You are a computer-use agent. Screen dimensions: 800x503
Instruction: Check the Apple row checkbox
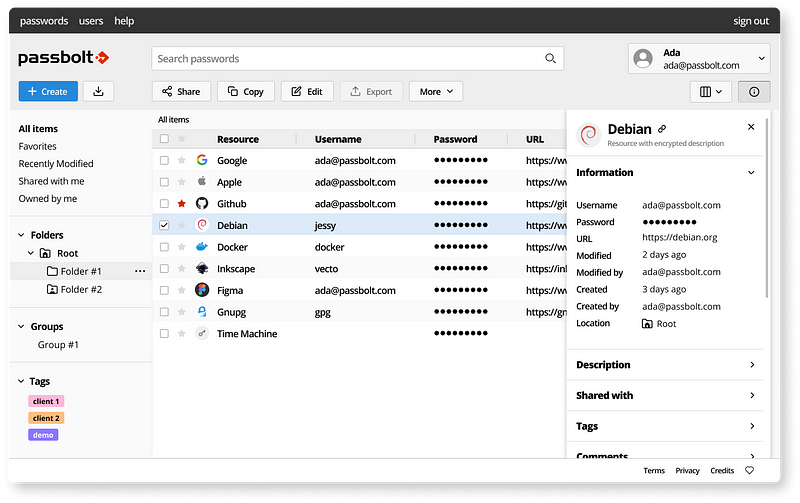164,182
